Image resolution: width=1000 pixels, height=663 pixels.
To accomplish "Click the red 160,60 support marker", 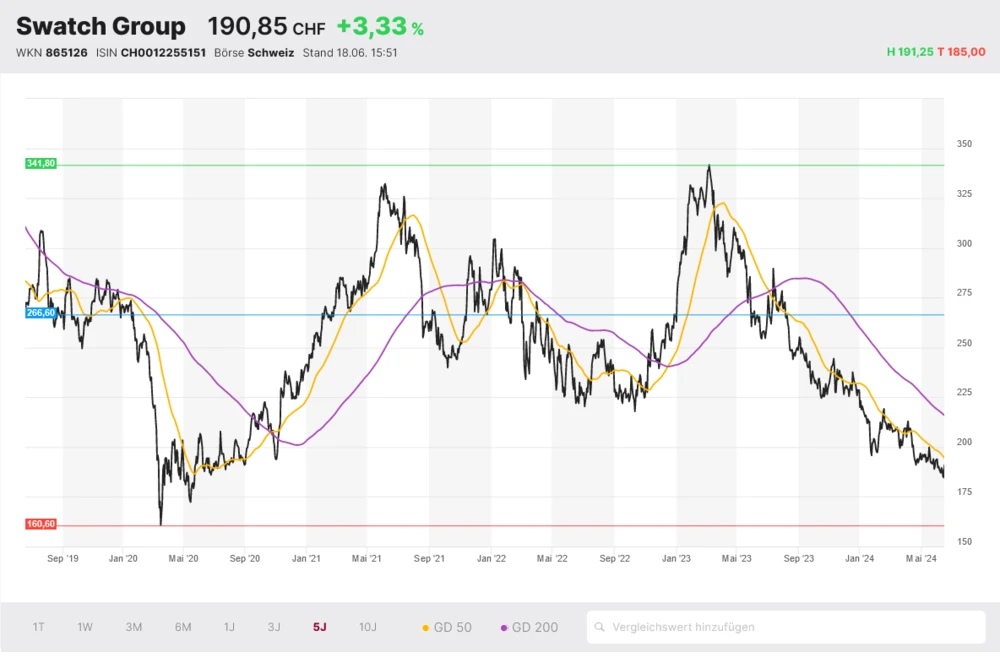I will click(x=39, y=523).
